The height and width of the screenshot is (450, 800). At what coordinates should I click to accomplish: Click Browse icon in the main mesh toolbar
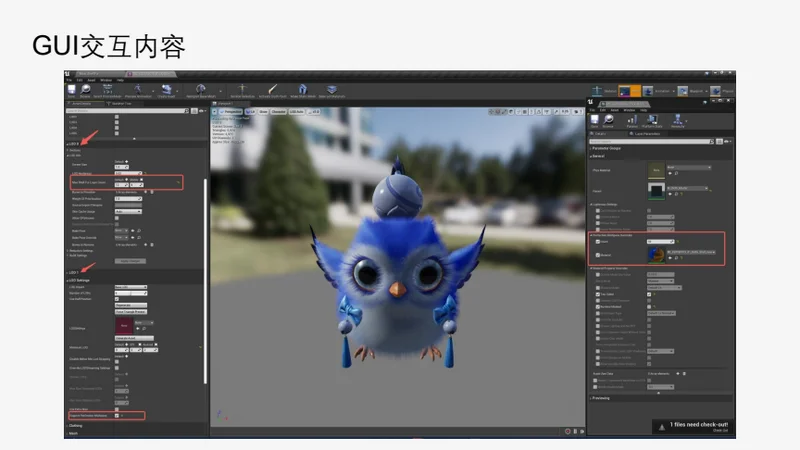click(85, 90)
